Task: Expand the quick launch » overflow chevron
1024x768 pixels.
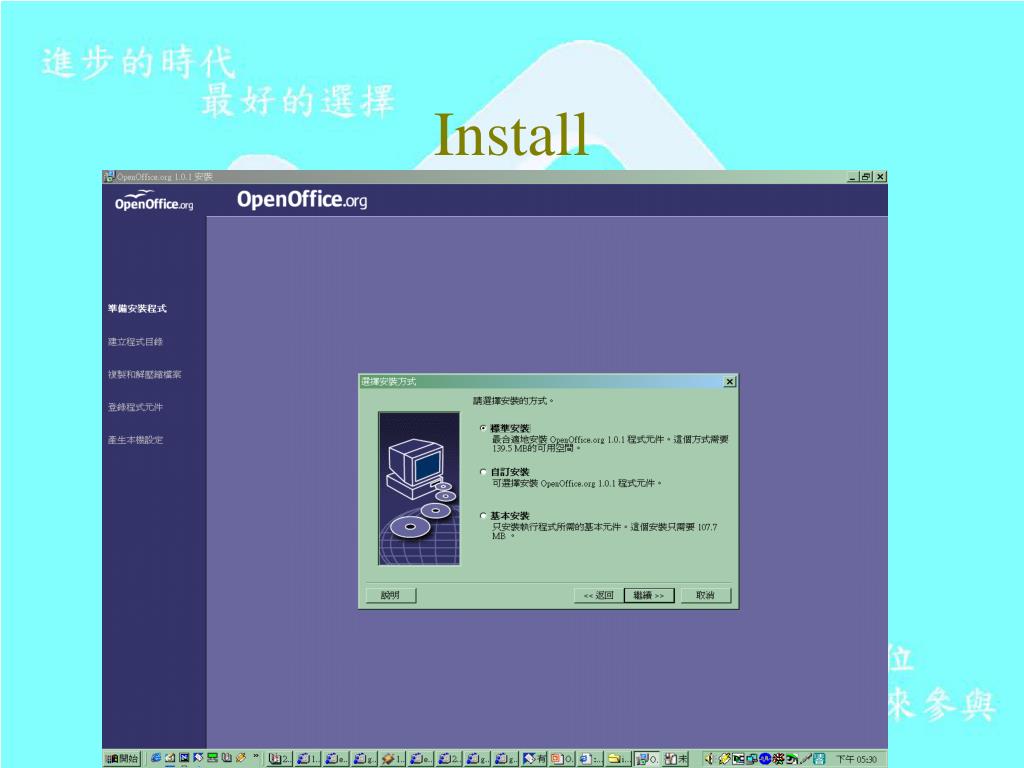Action: (256, 758)
